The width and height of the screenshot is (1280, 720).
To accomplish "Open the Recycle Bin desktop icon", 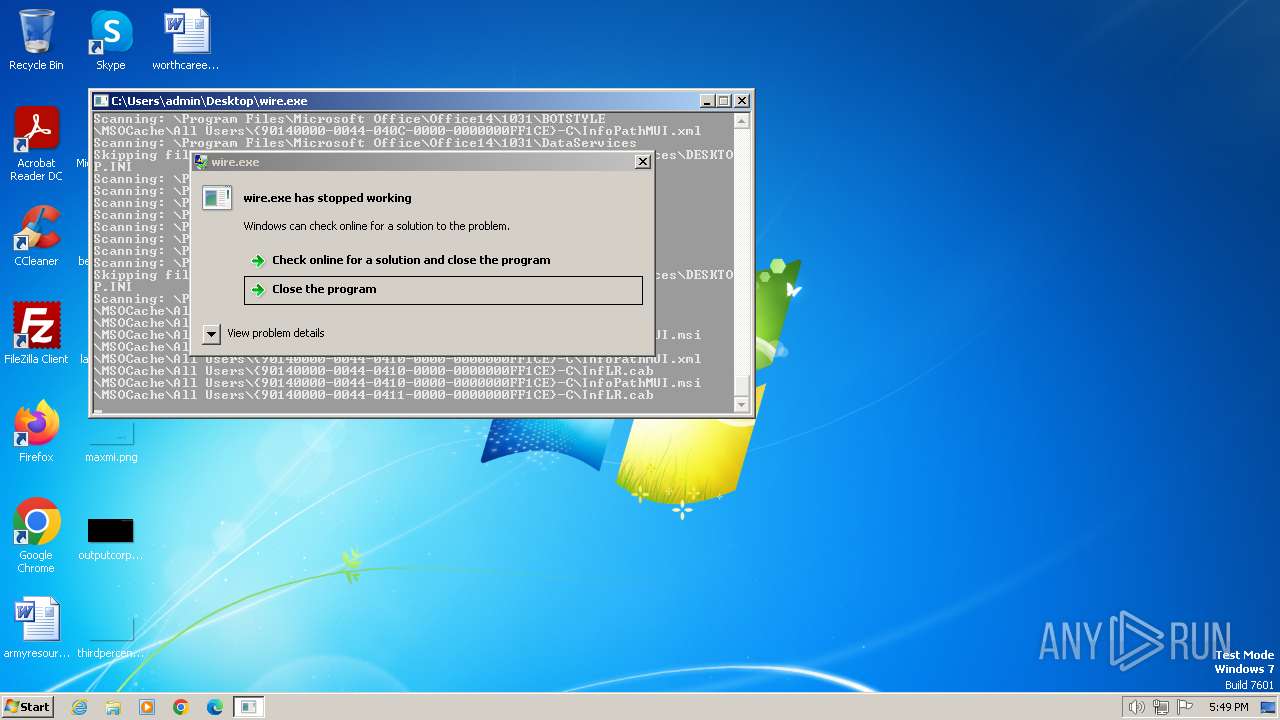I will [36, 40].
